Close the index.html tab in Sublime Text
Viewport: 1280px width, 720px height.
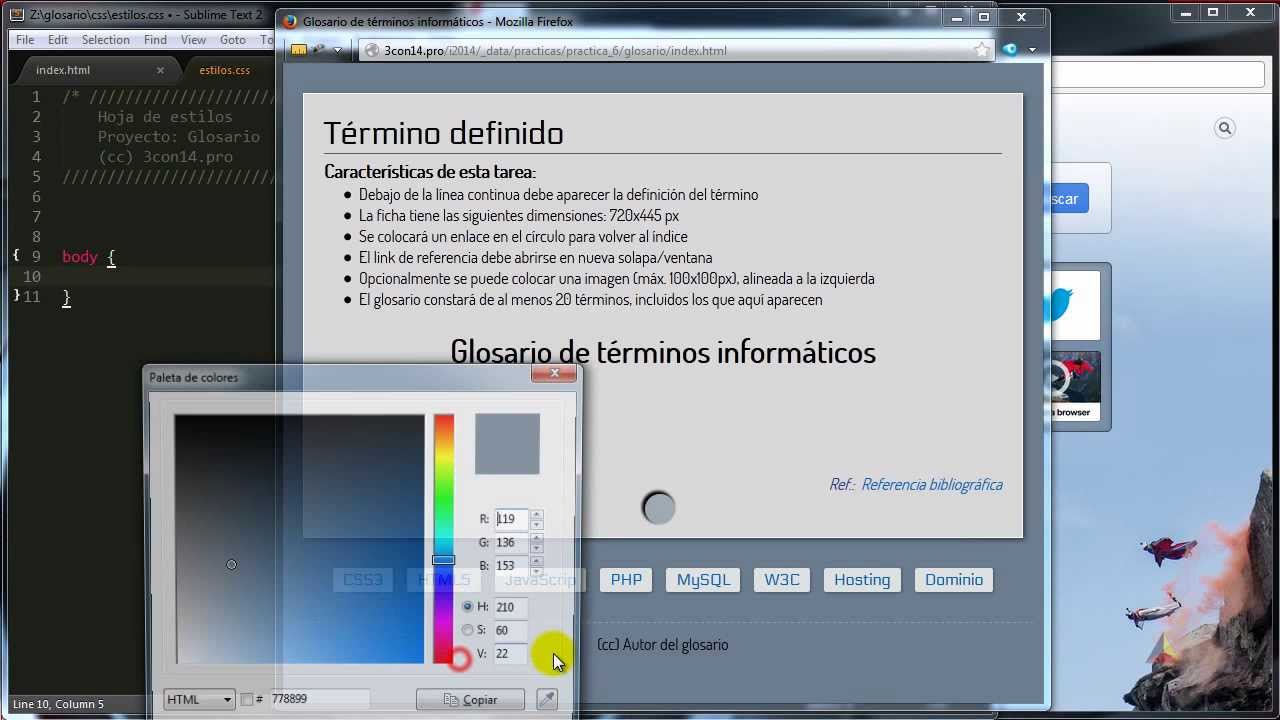tap(160, 70)
